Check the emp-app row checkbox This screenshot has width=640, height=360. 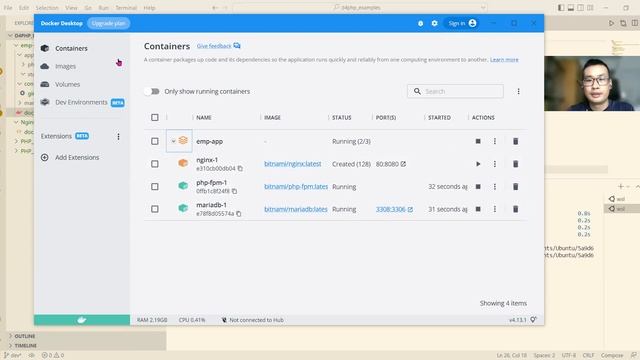[155, 141]
